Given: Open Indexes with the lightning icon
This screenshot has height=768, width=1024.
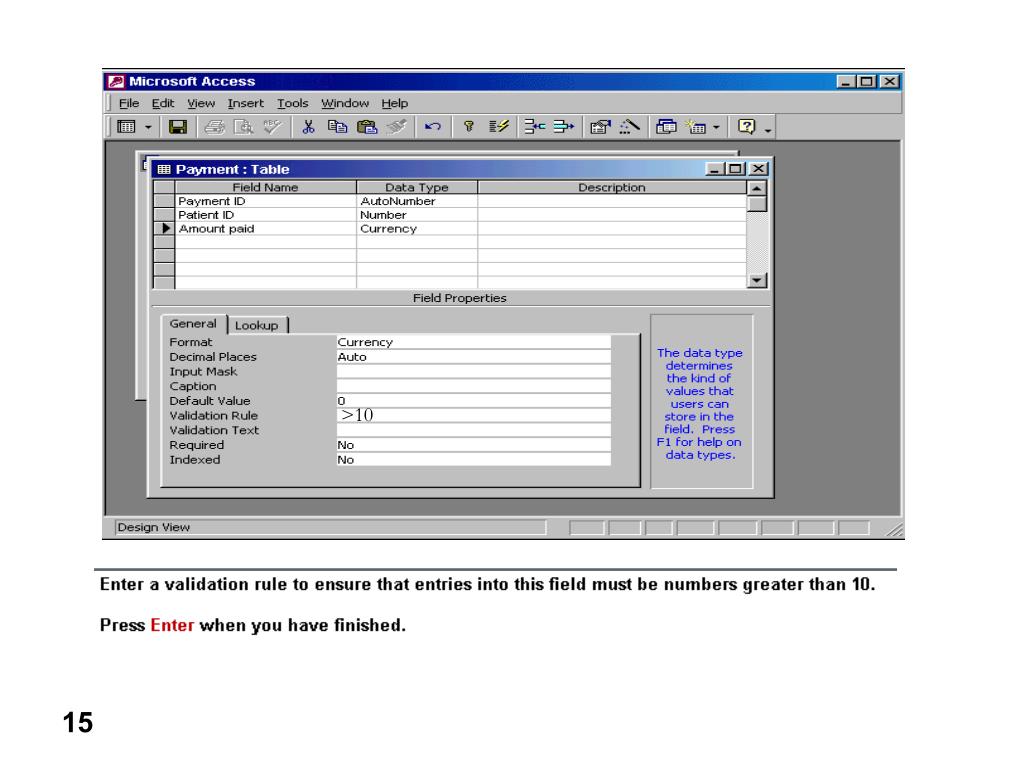Looking at the screenshot, I should click(x=498, y=127).
